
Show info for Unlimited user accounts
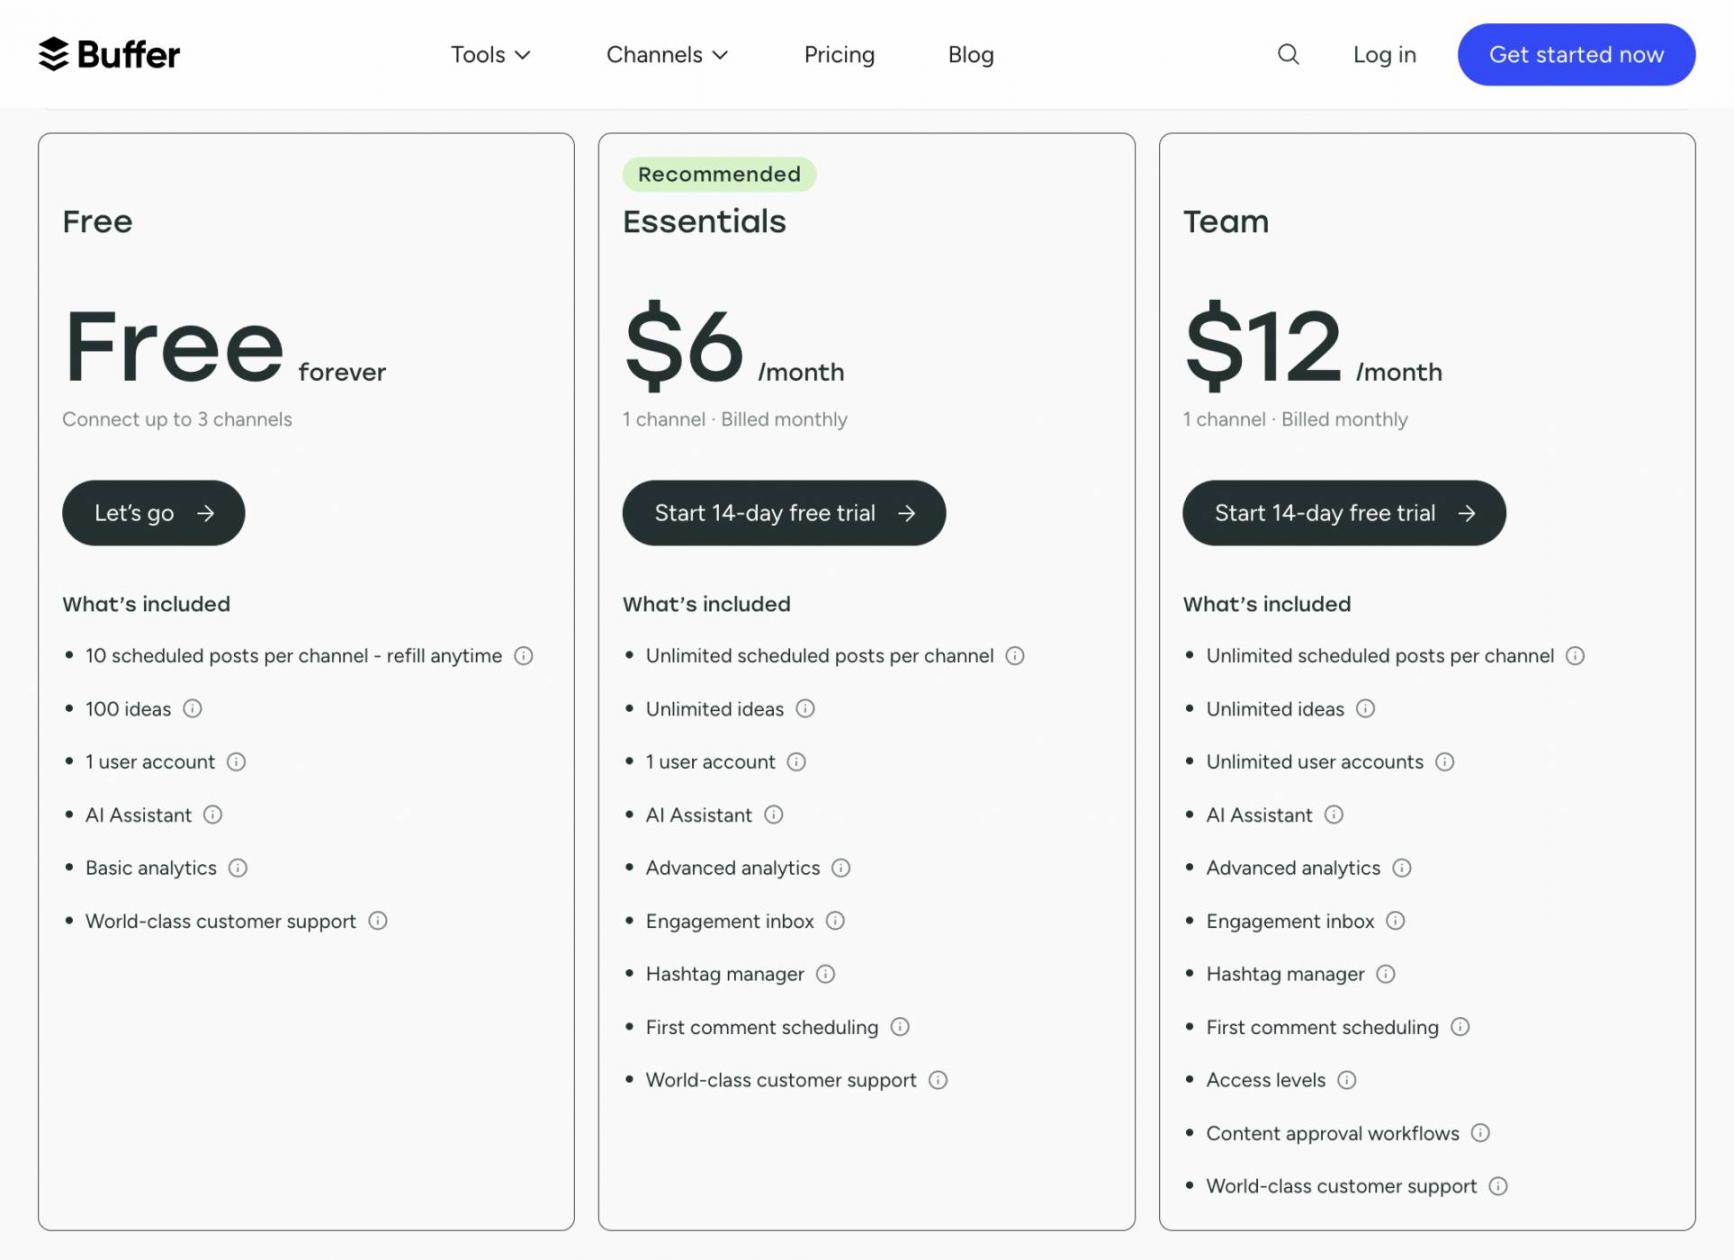(1445, 762)
